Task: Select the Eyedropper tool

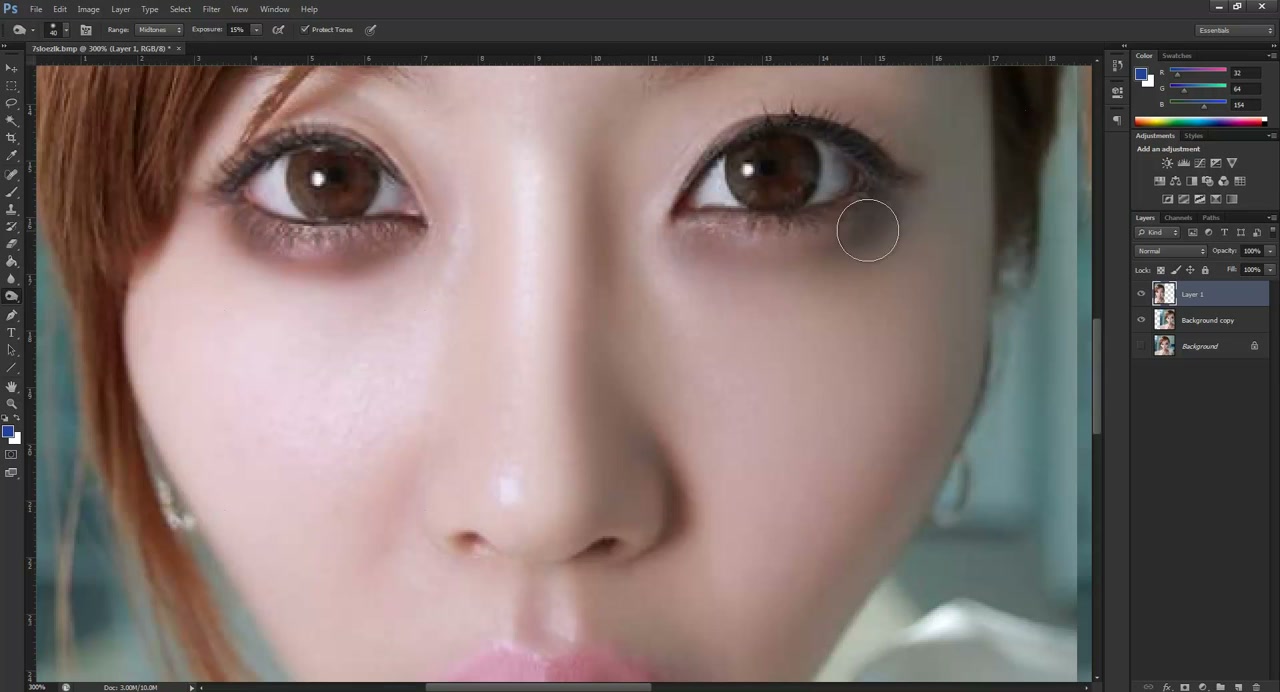Action: coord(12,156)
